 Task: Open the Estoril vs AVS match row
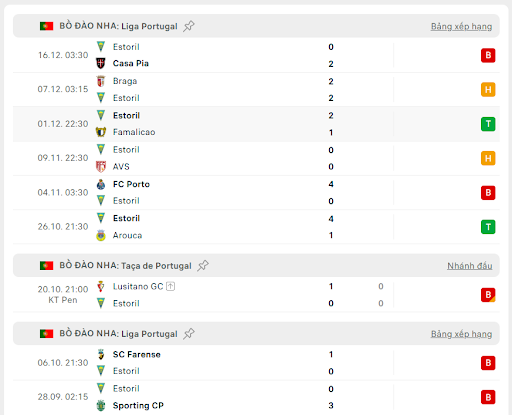pyautogui.click(x=256, y=158)
